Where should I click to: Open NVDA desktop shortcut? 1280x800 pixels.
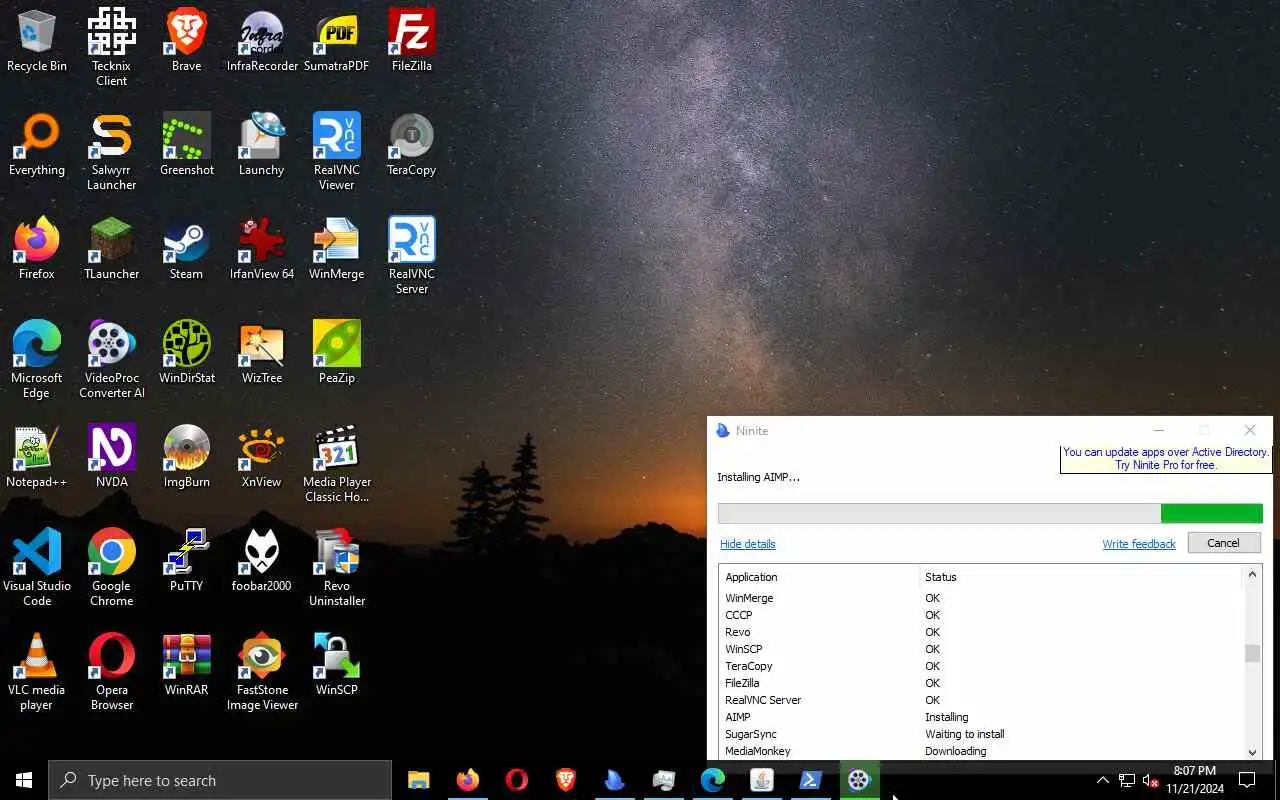[111, 458]
